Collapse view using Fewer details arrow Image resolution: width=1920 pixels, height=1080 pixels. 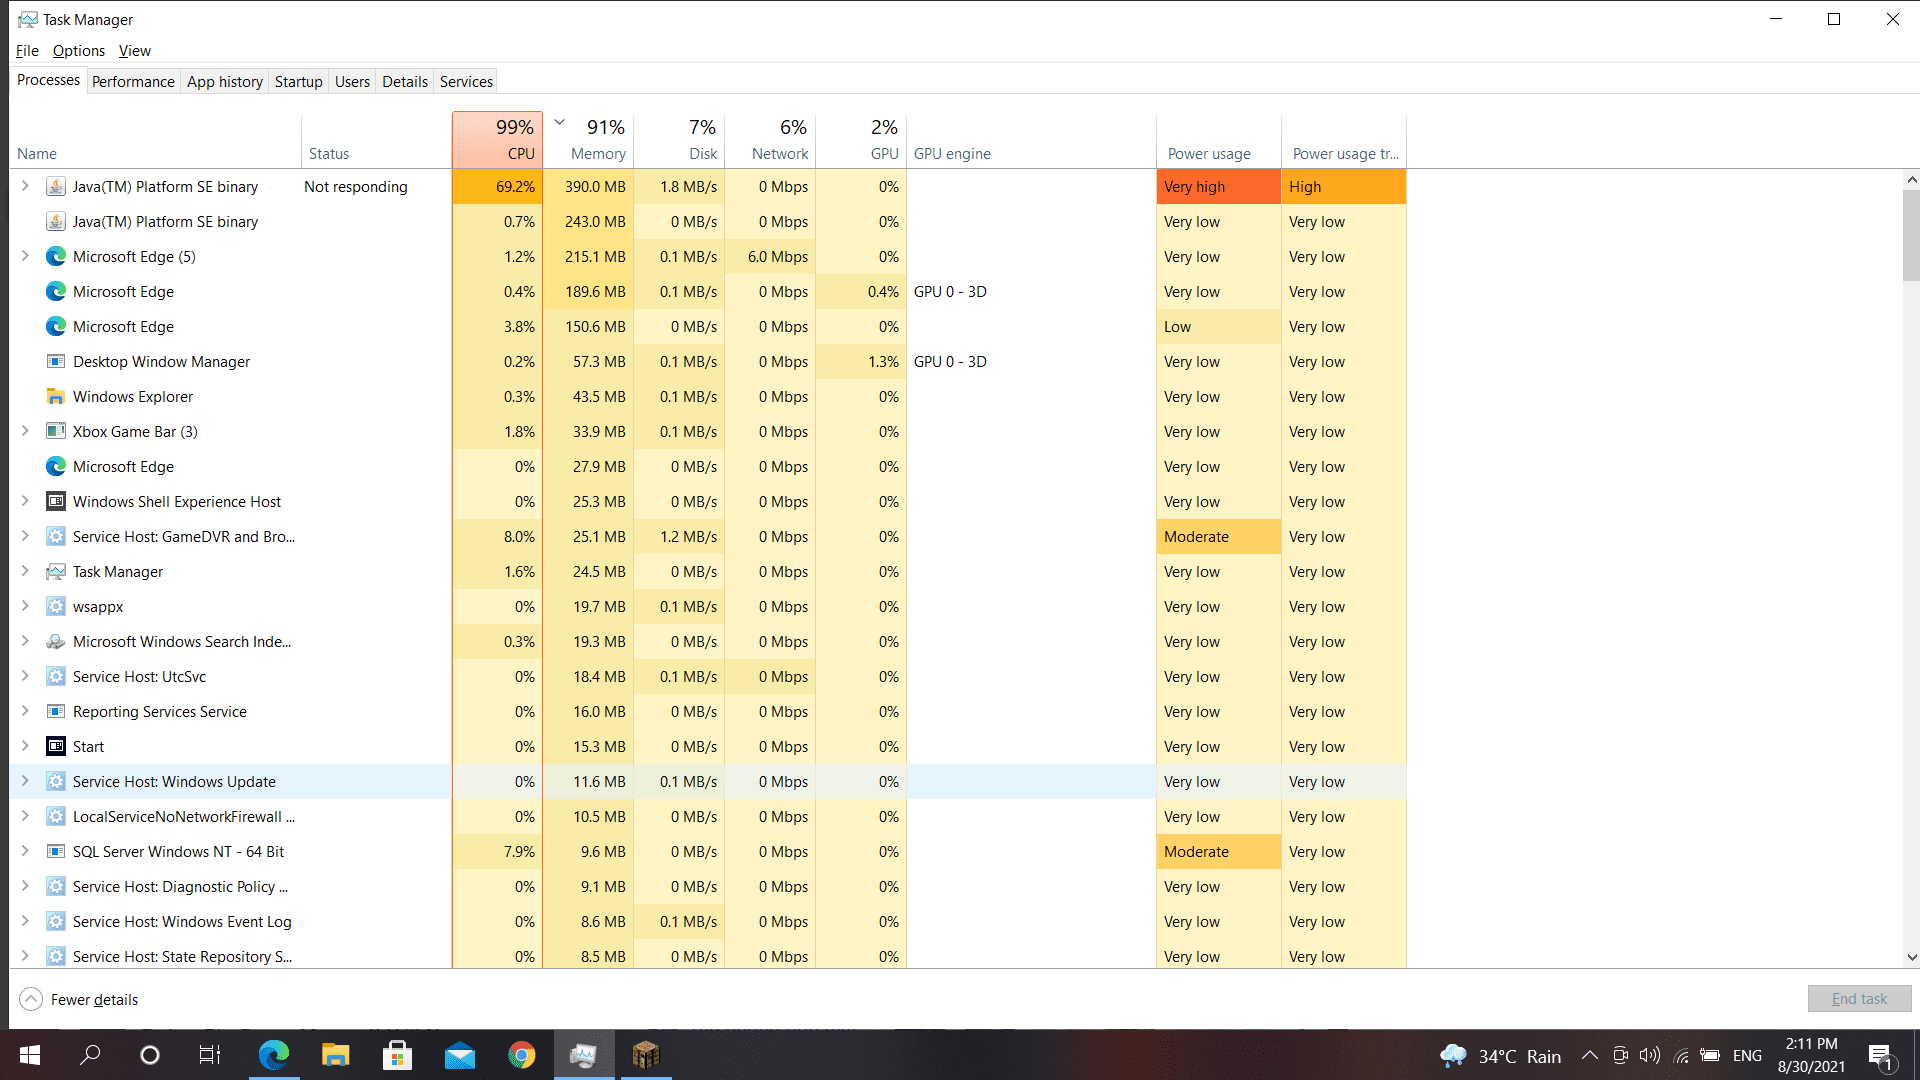click(31, 1000)
